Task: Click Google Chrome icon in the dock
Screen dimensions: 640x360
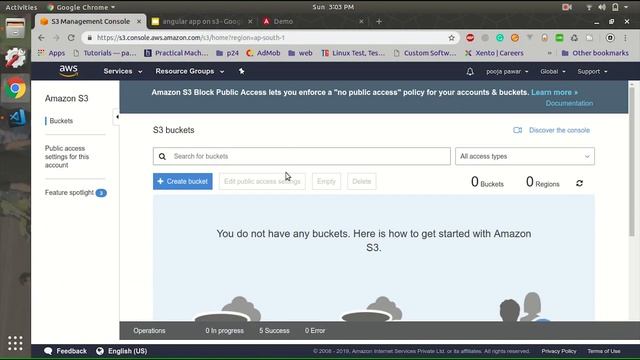Action: click(15, 88)
